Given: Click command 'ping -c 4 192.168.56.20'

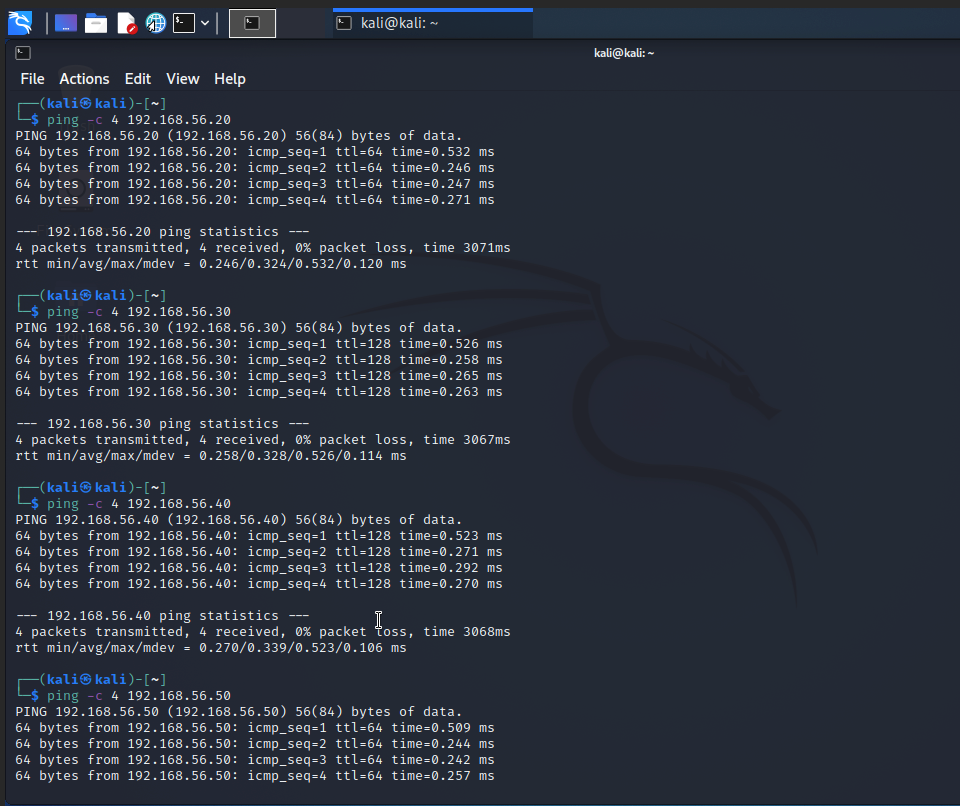Looking at the screenshot, I should (139, 119).
